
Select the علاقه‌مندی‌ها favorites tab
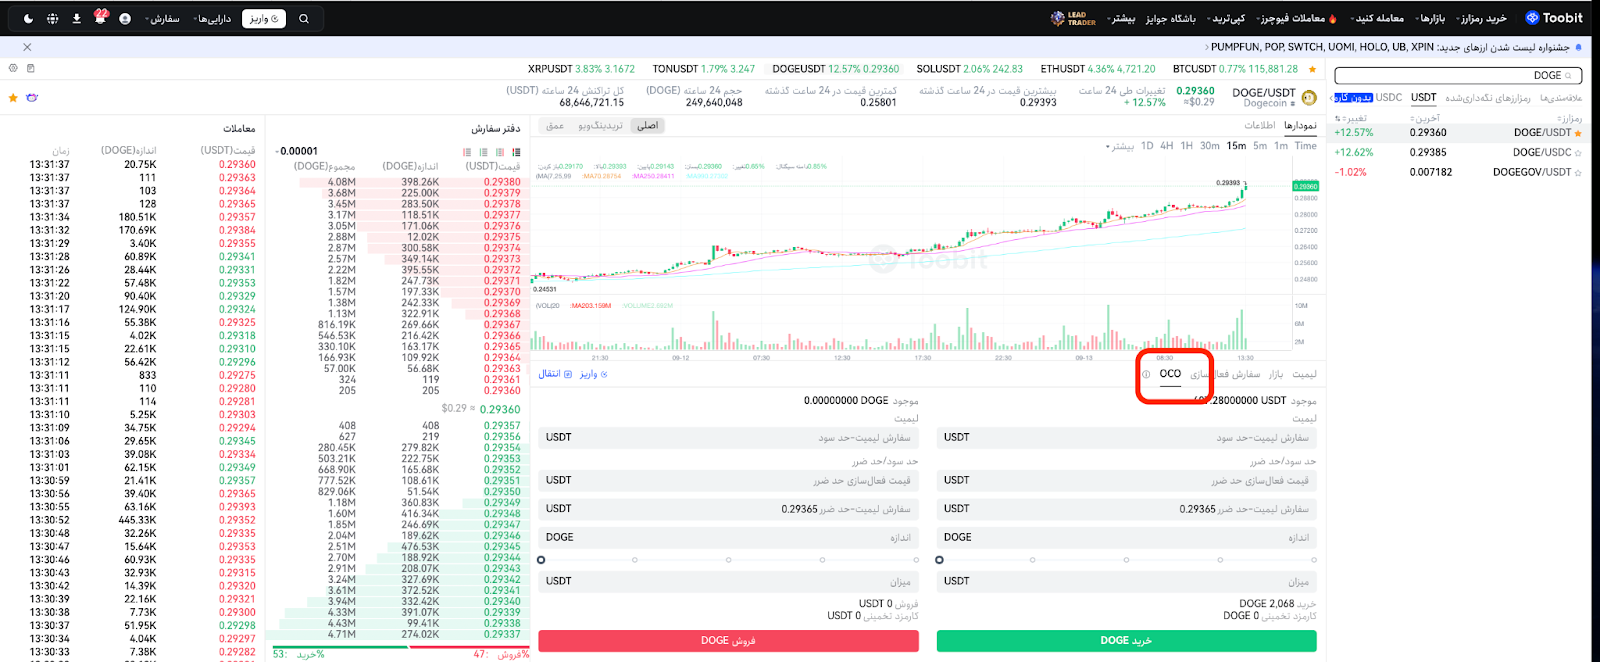[1561, 97]
